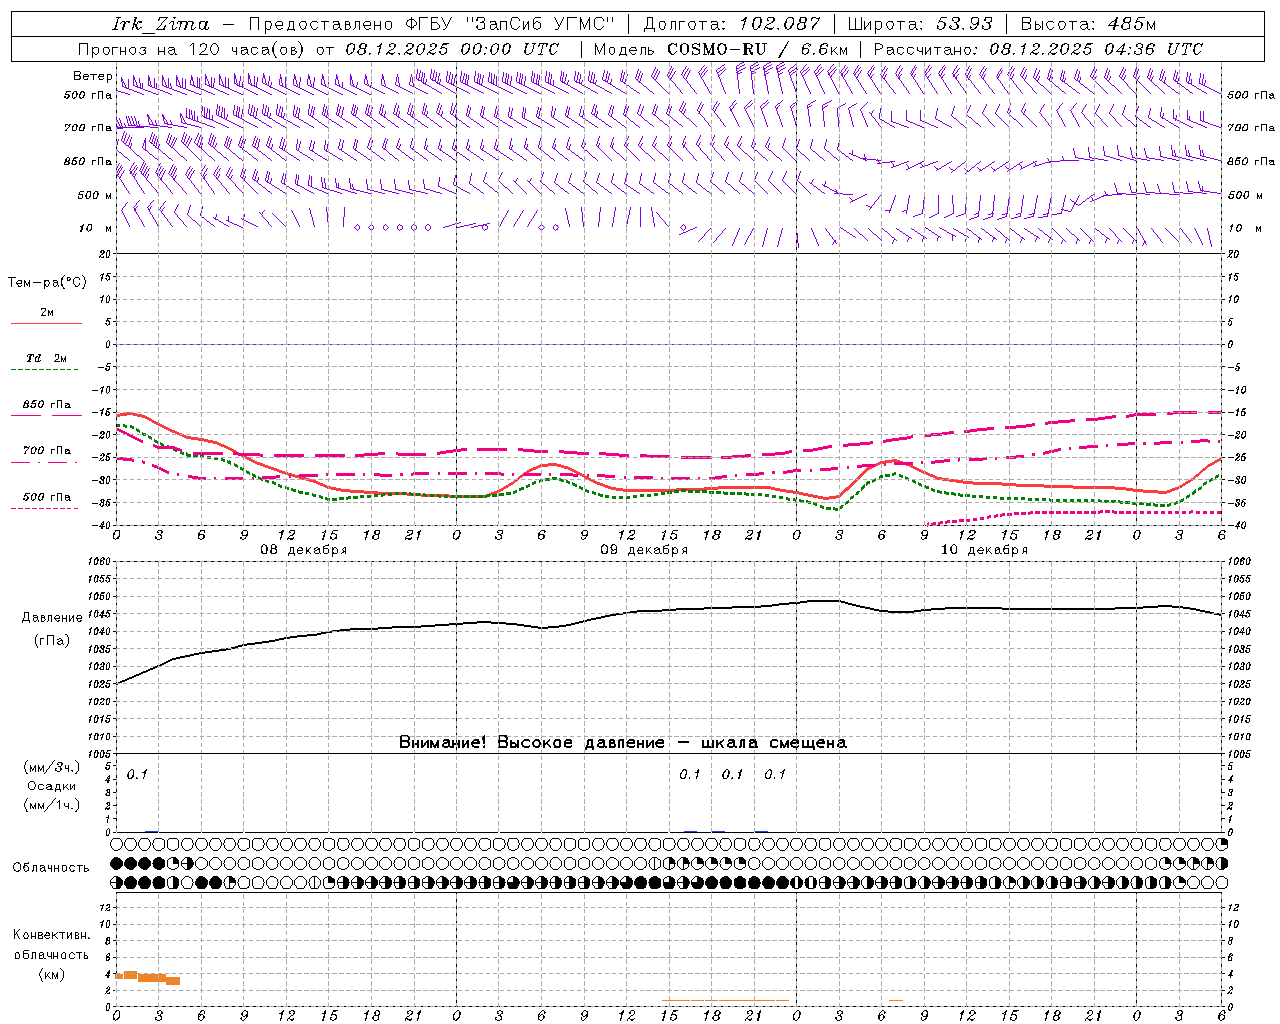
Task: Select the Давление pressure panel label
Action: 52,618
